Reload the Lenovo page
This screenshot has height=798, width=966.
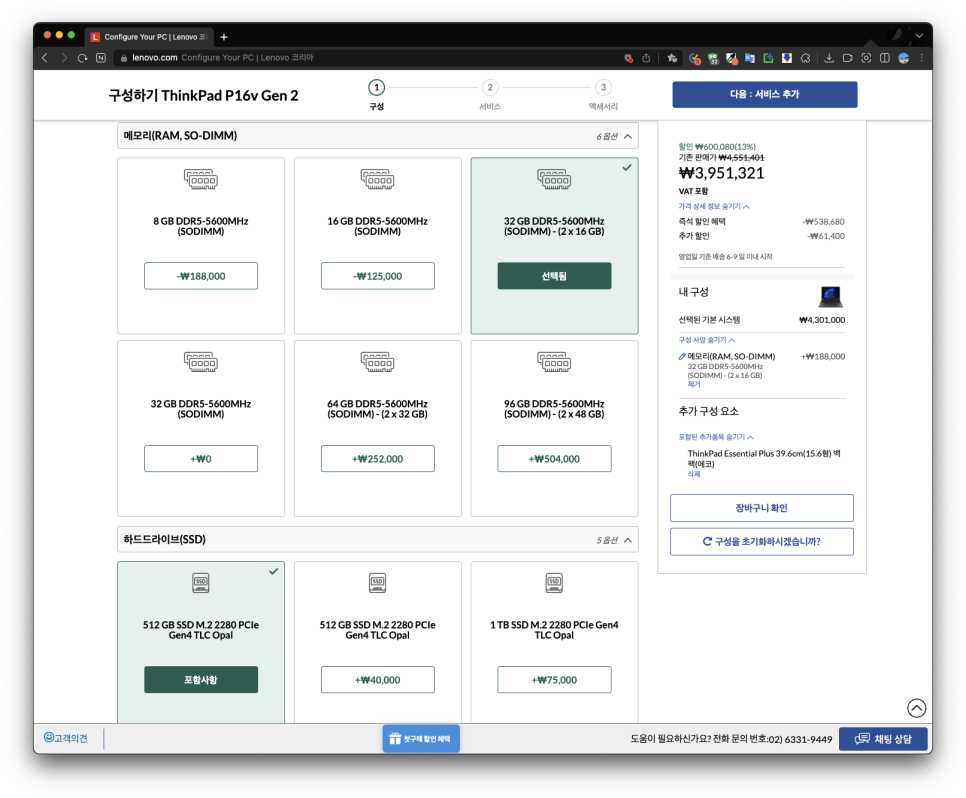point(83,58)
